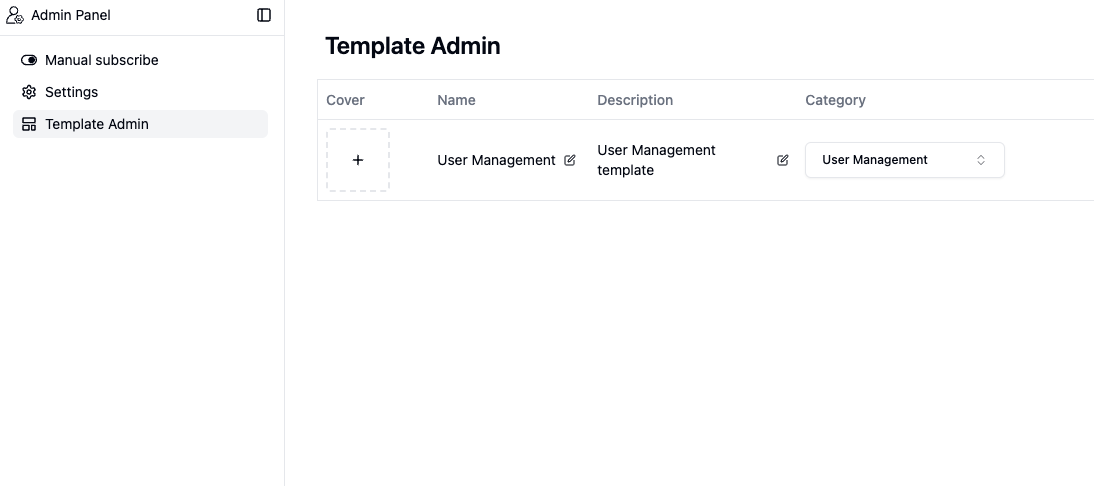Click the Cover column header
The width and height of the screenshot is (1094, 486).
point(345,100)
